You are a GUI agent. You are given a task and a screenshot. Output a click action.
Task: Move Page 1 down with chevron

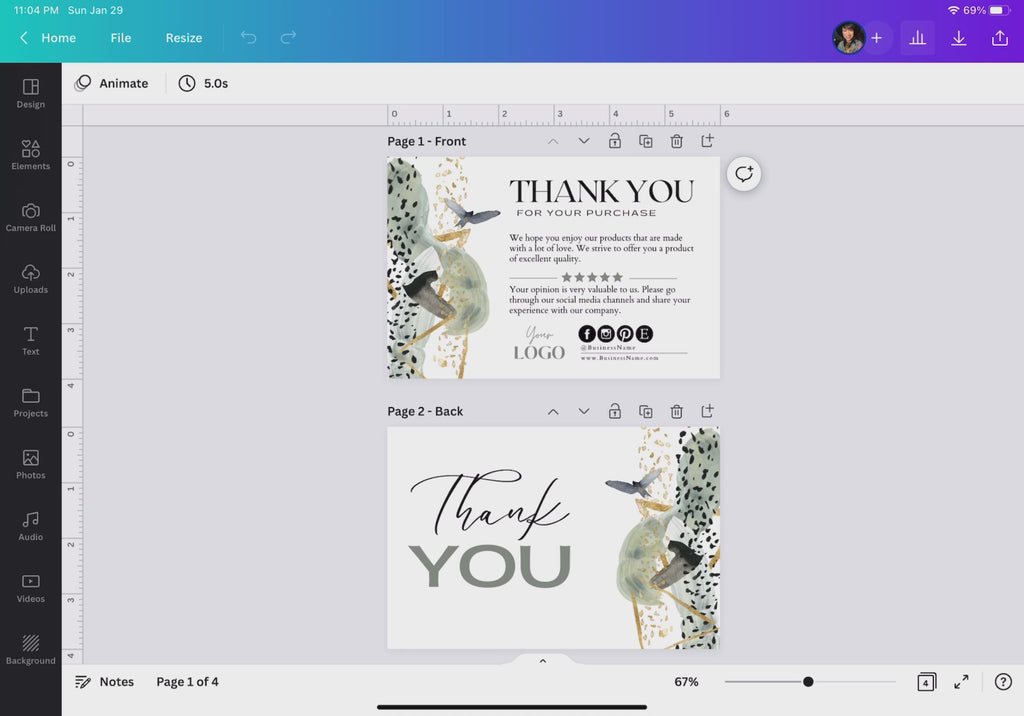[584, 140]
